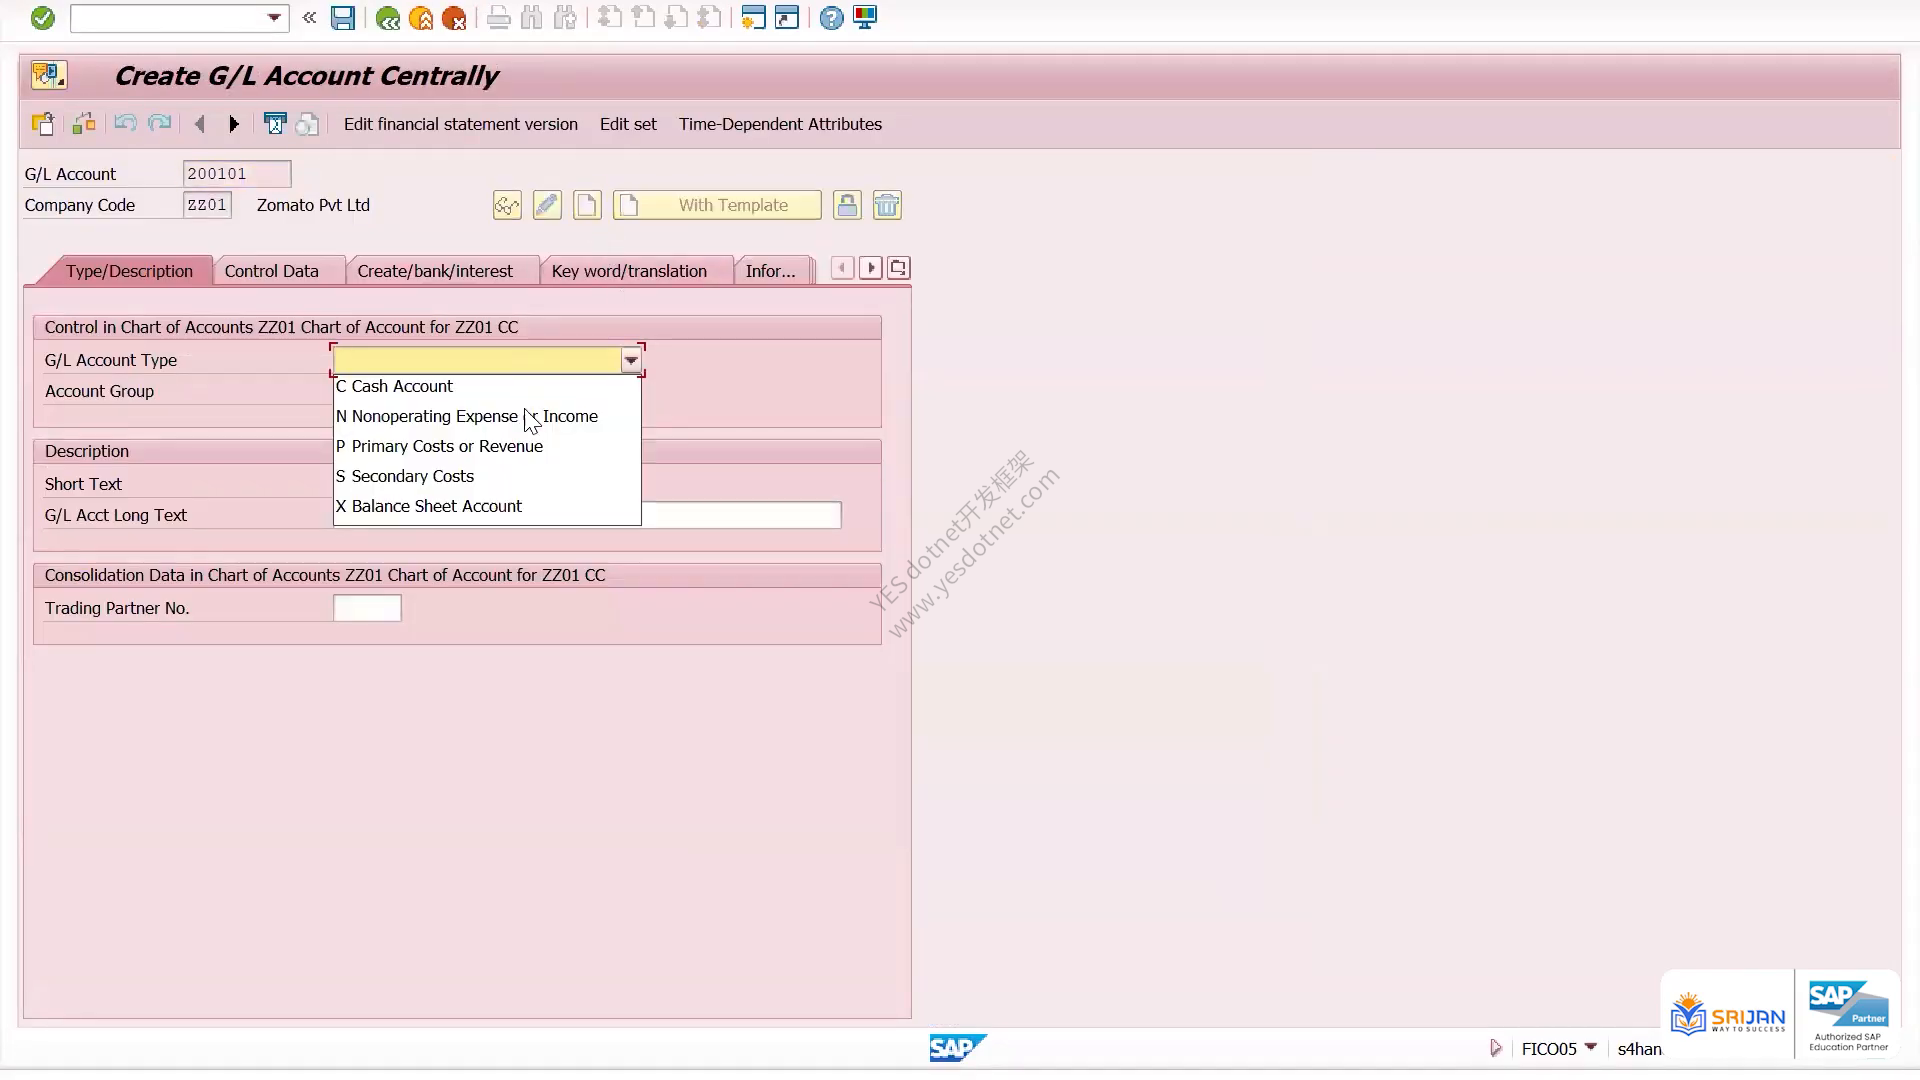Image resolution: width=1920 pixels, height=1080 pixels.
Task: Click Edit financial statement version
Action: click(x=461, y=124)
